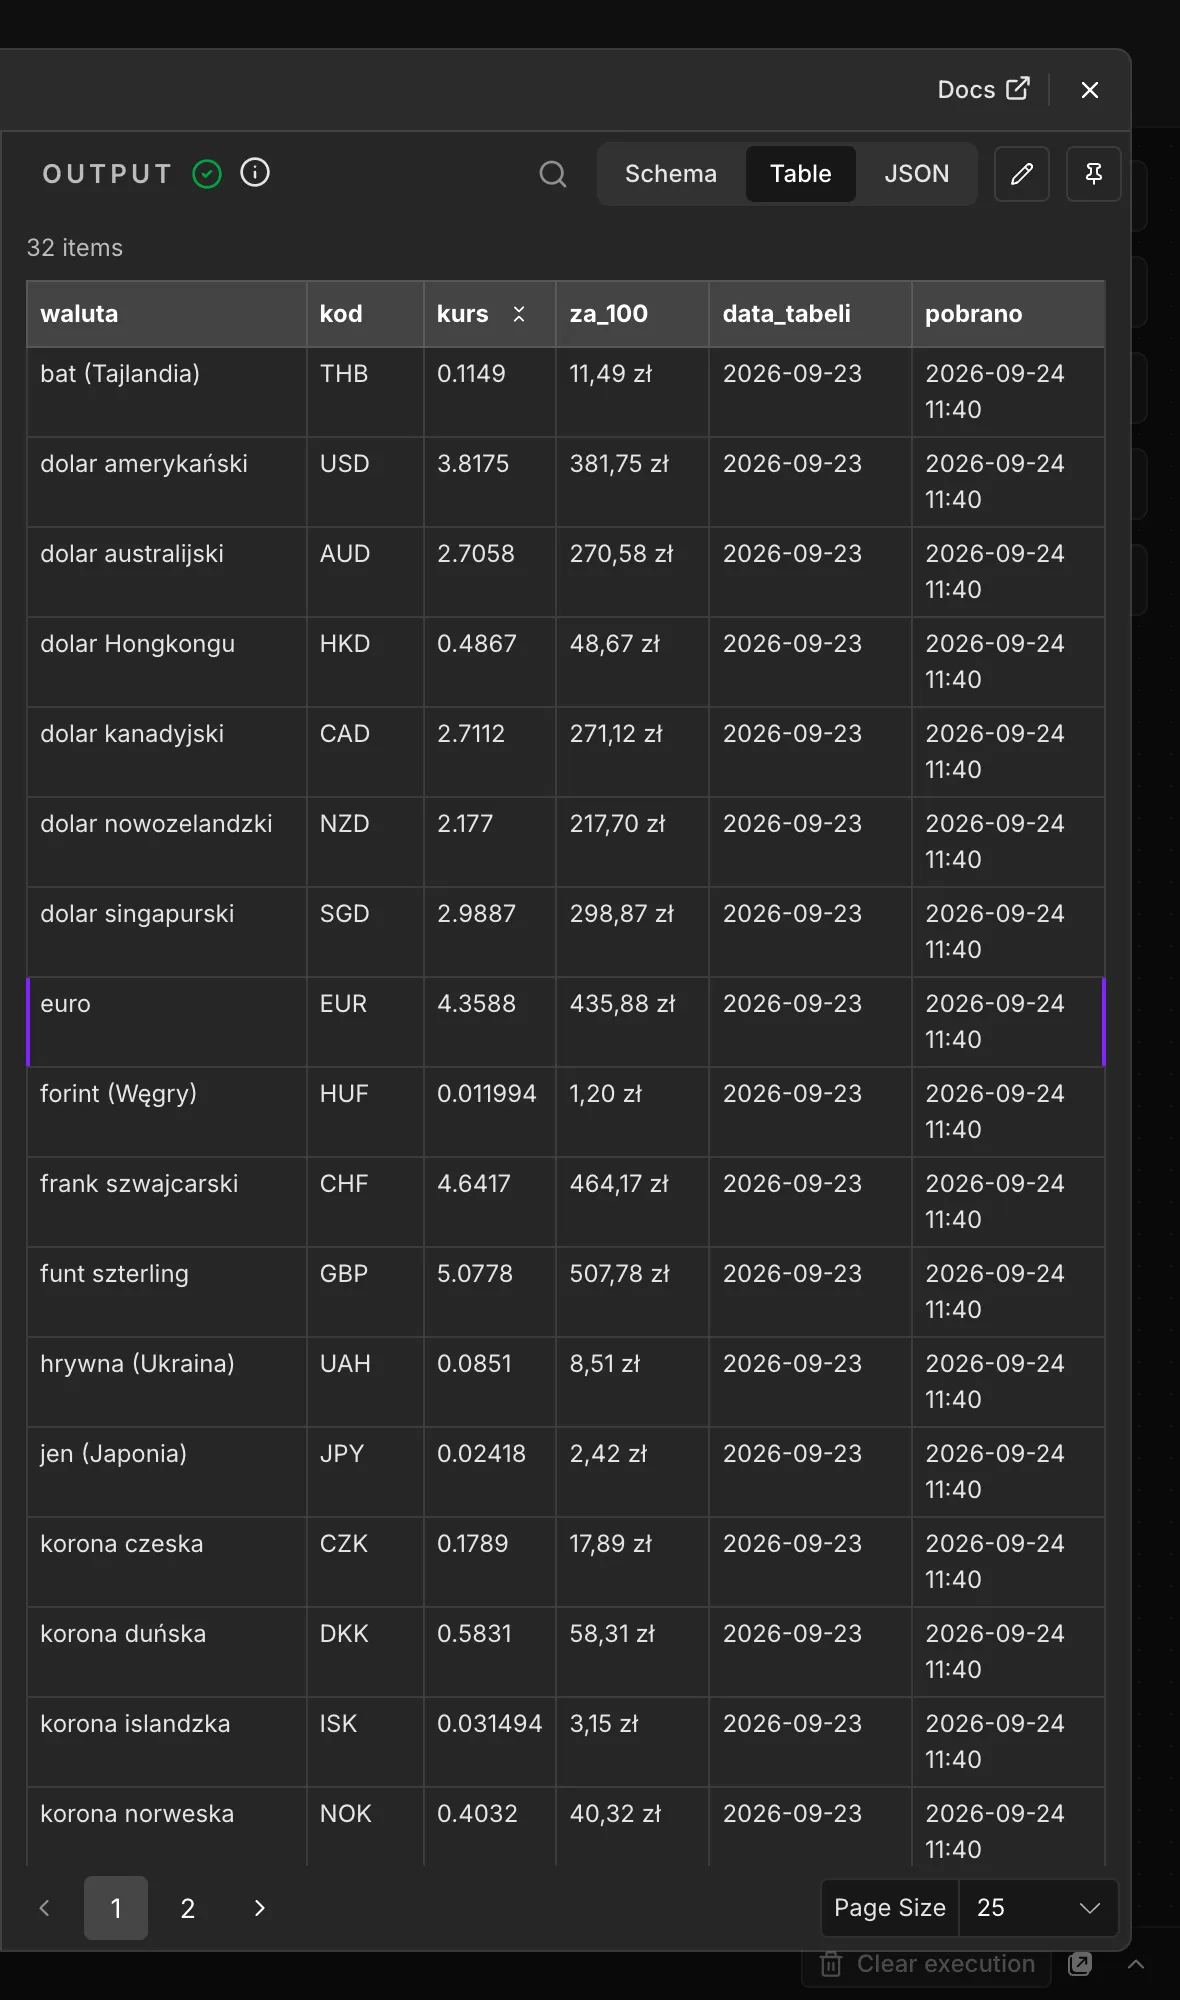The width and height of the screenshot is (1180, 2000).
Task: Close the node panel with X
Action: pos(1090,90)
